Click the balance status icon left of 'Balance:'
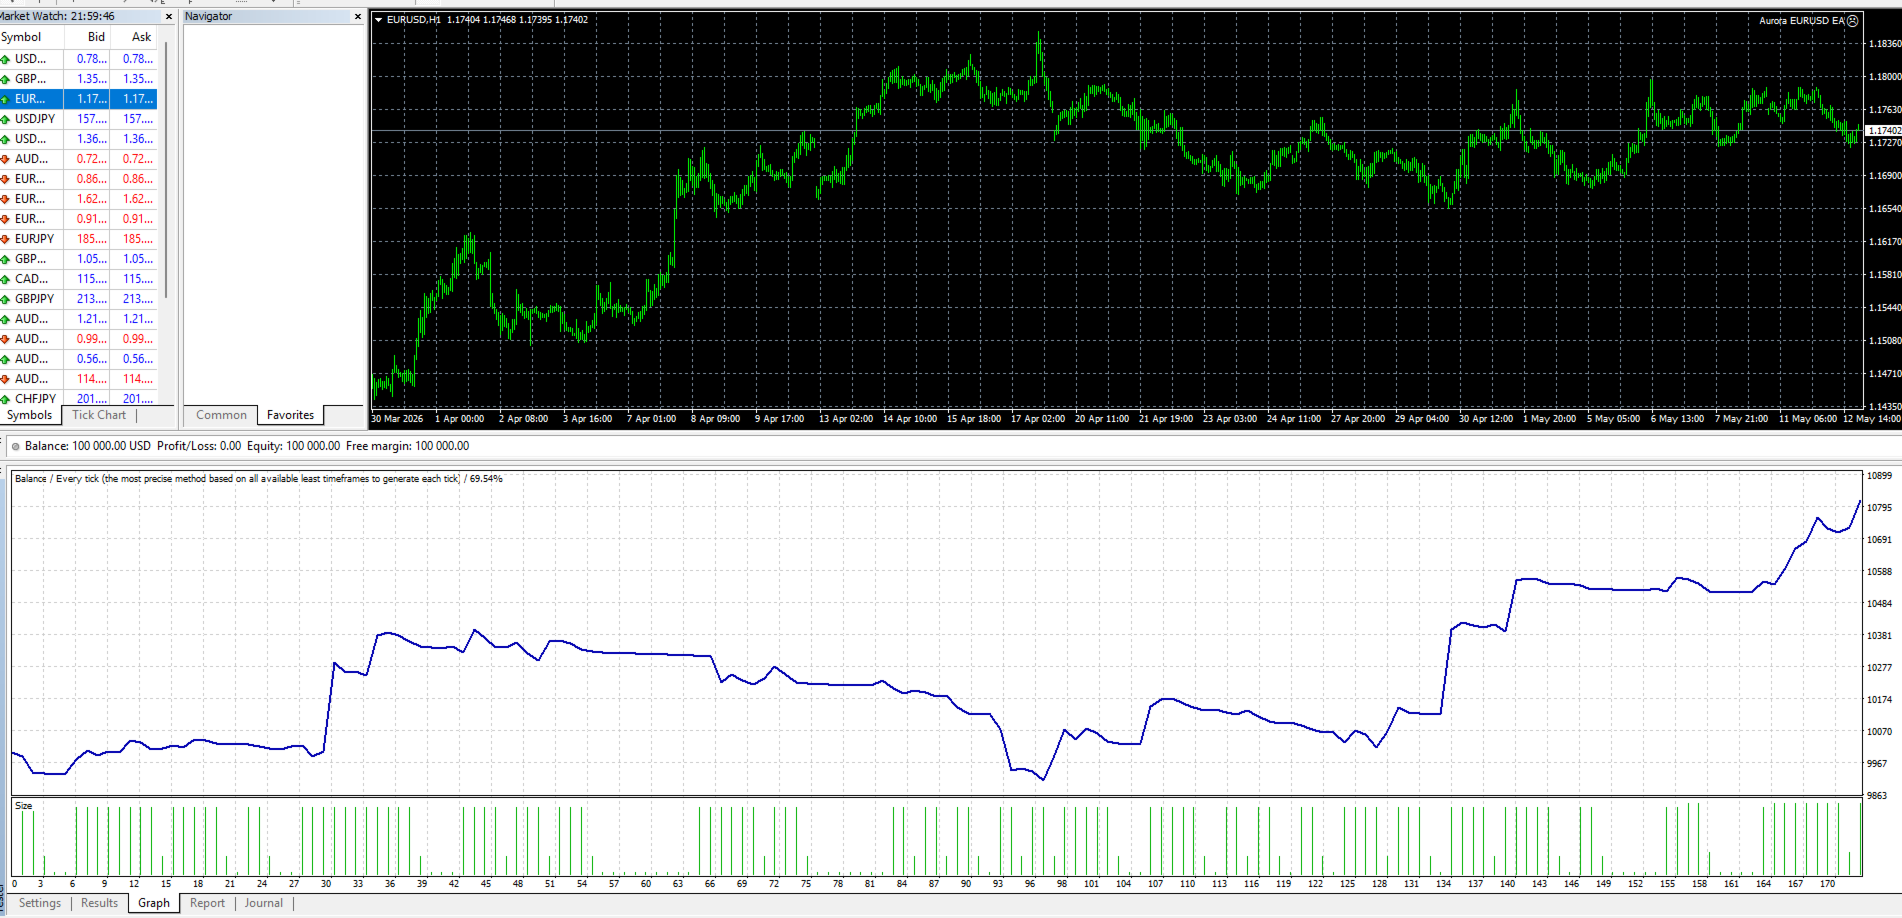The image size is (1902, 918). tap(15, 447)
